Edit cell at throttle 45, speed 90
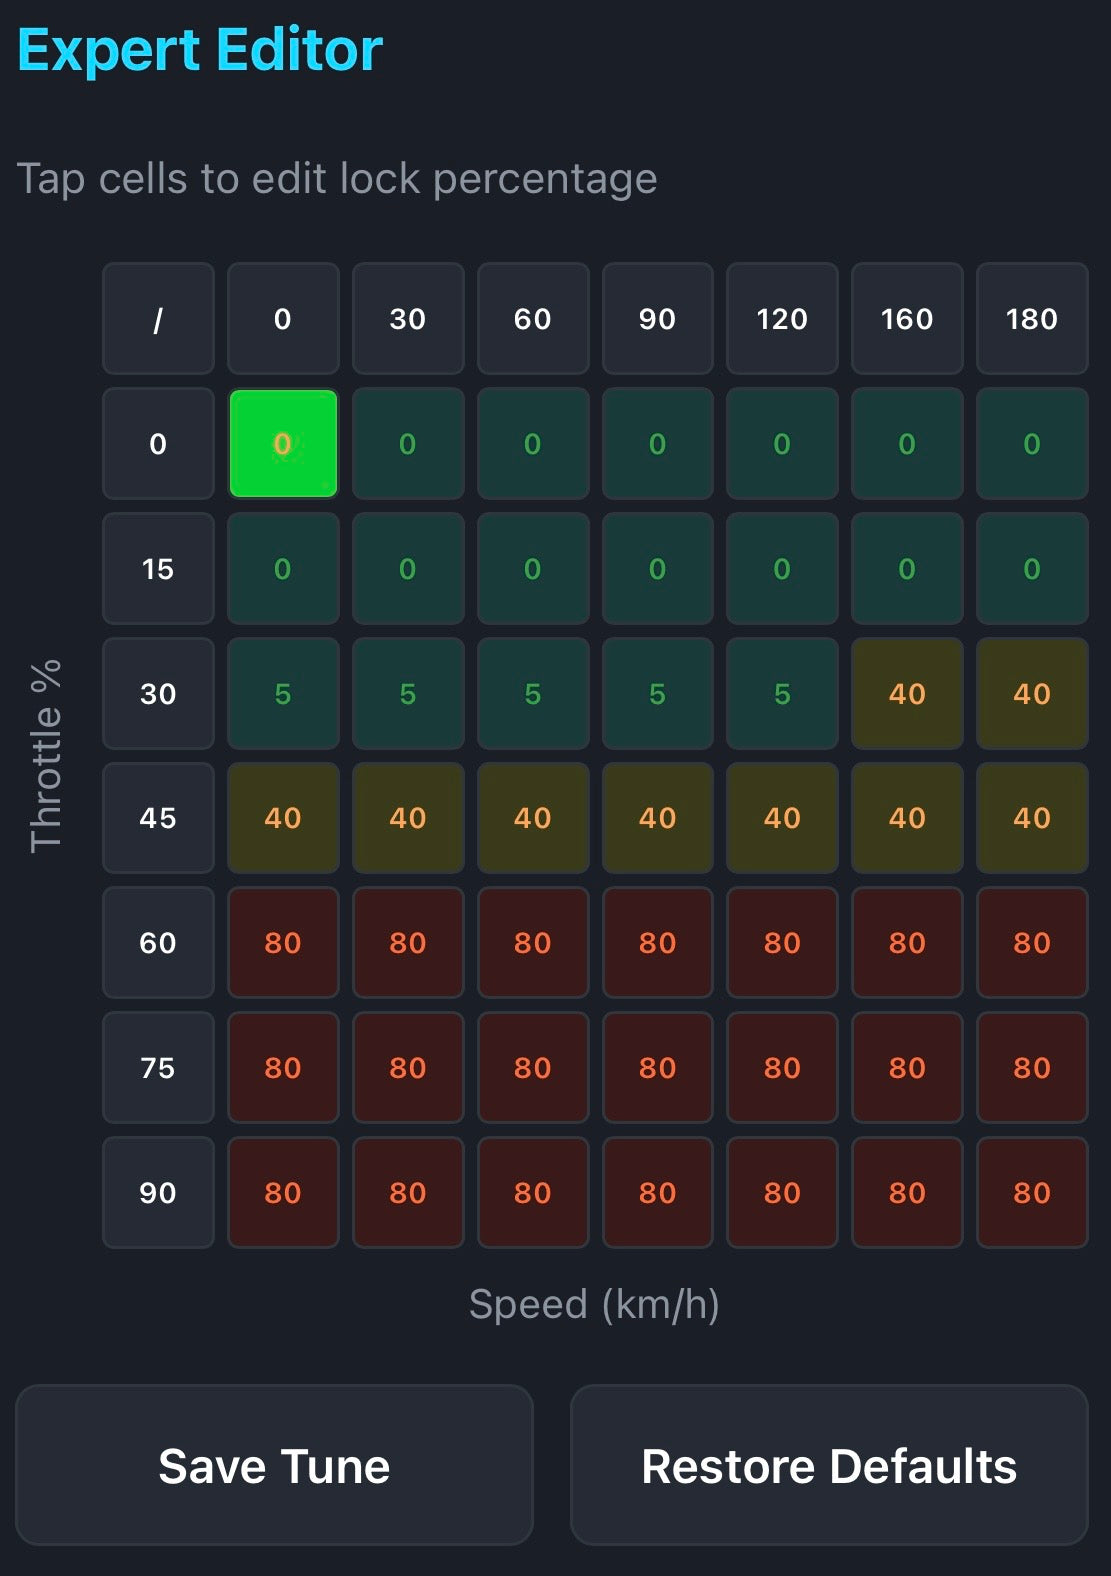This screenshot has height=1576, width=1111. (x=657, y=818)
